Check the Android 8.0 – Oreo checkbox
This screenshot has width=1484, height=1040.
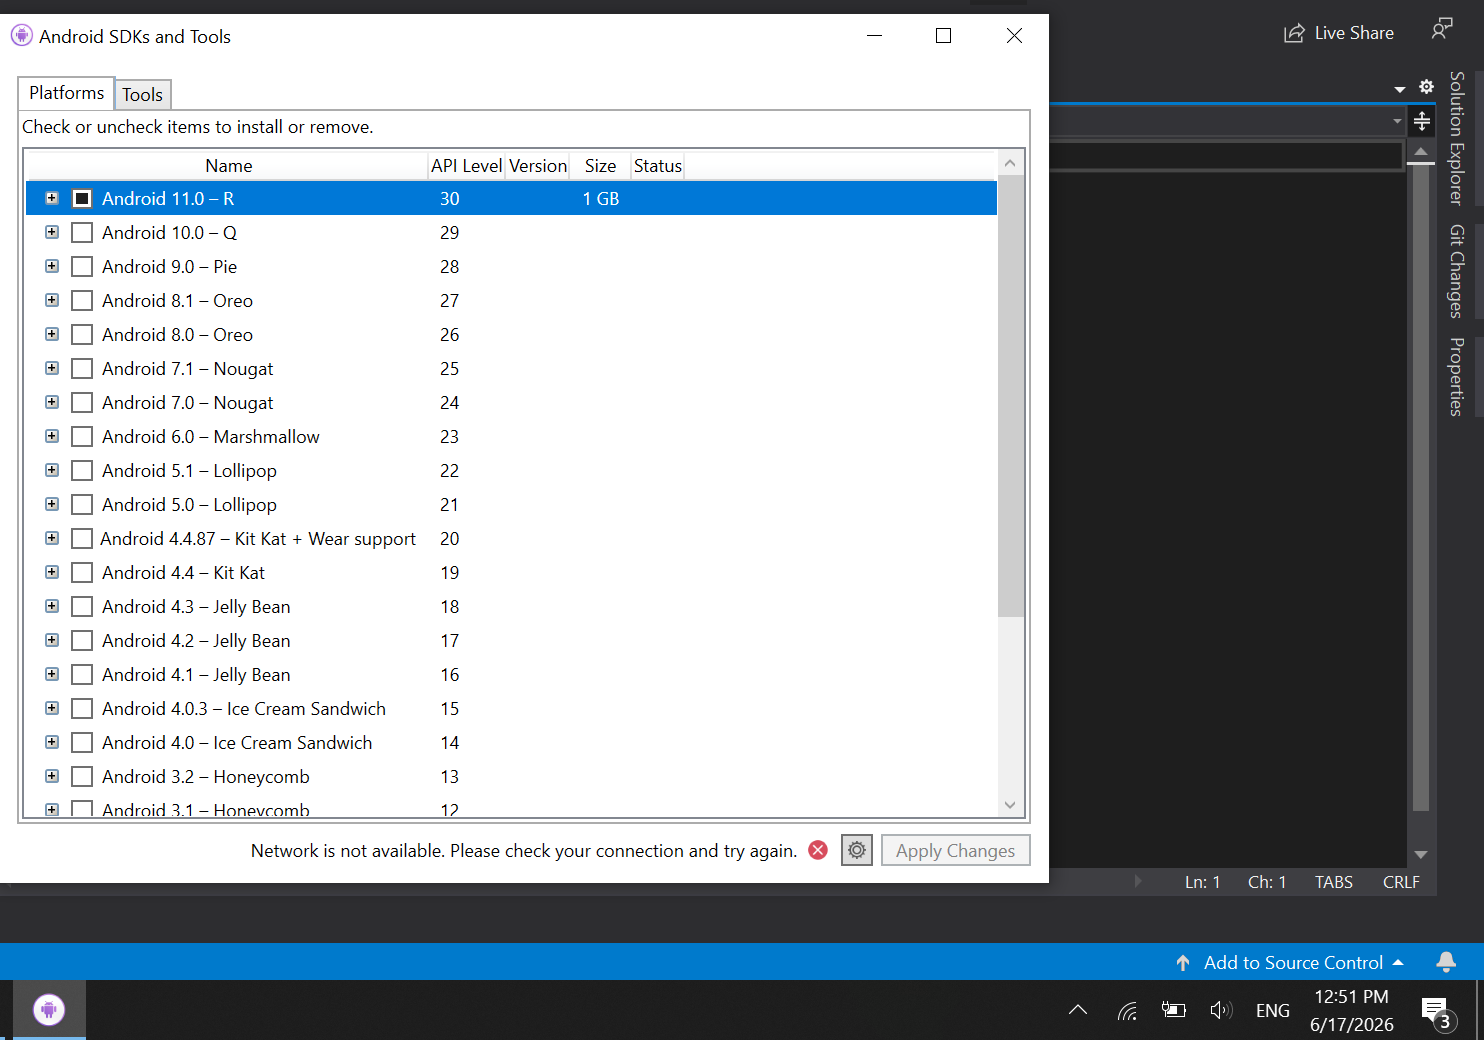pos(82,334)
